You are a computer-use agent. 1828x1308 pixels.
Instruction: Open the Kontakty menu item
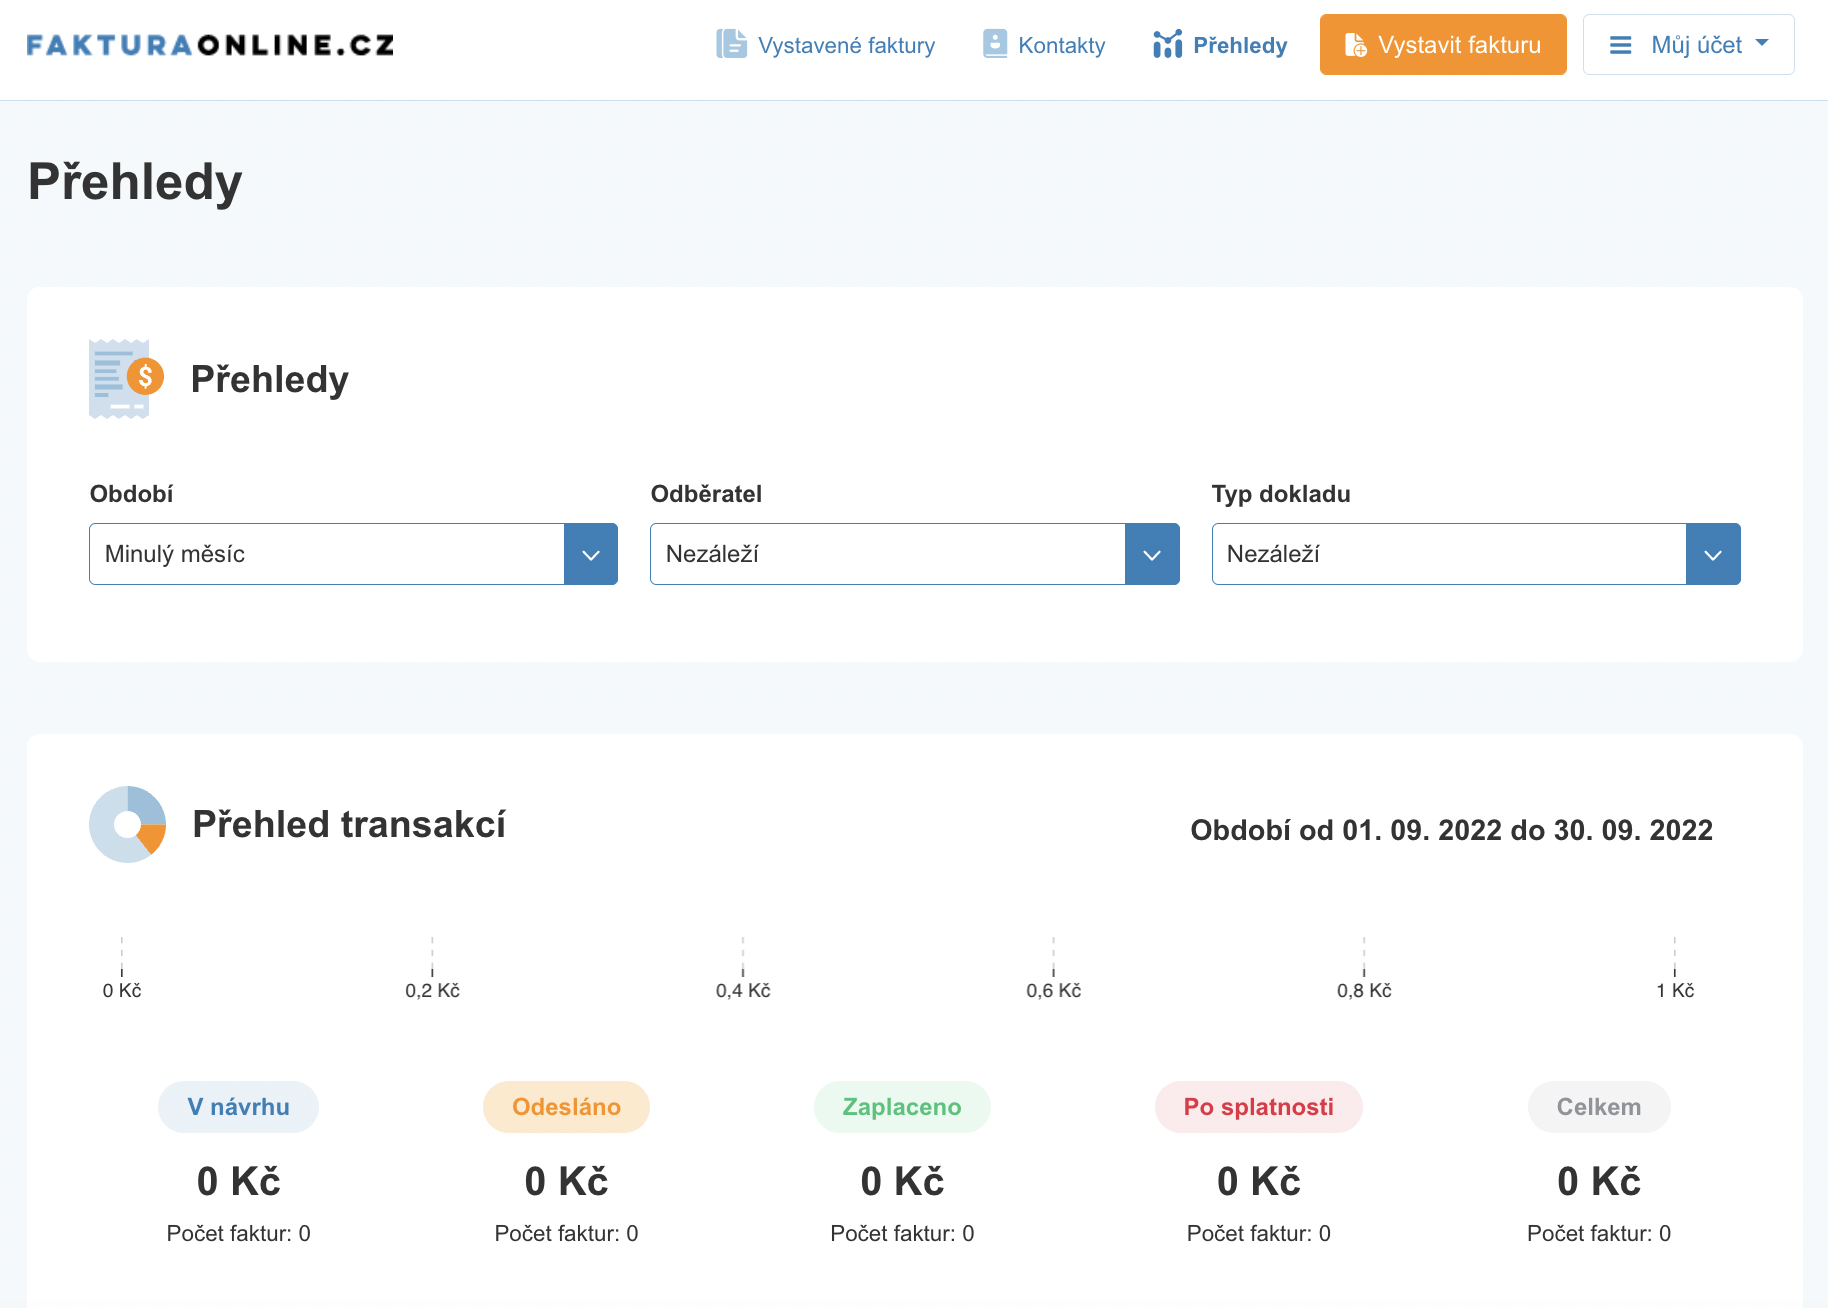click(1061, 45)
